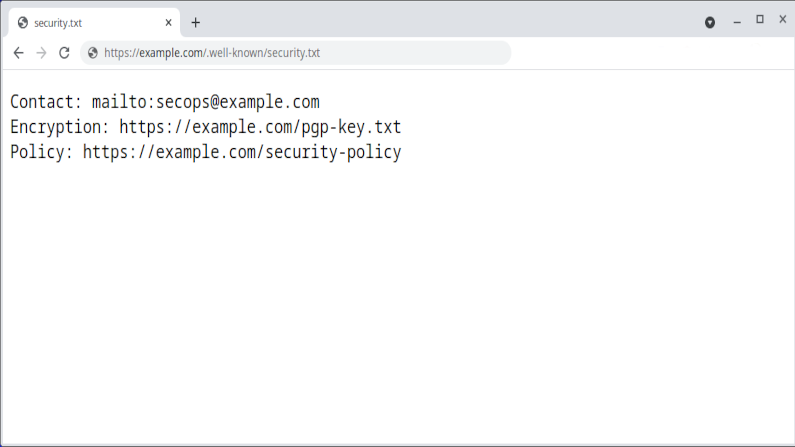Maximize the browser window
This screenshot has height=447, width=795.
pyautogui.click(x=760, y=20)
